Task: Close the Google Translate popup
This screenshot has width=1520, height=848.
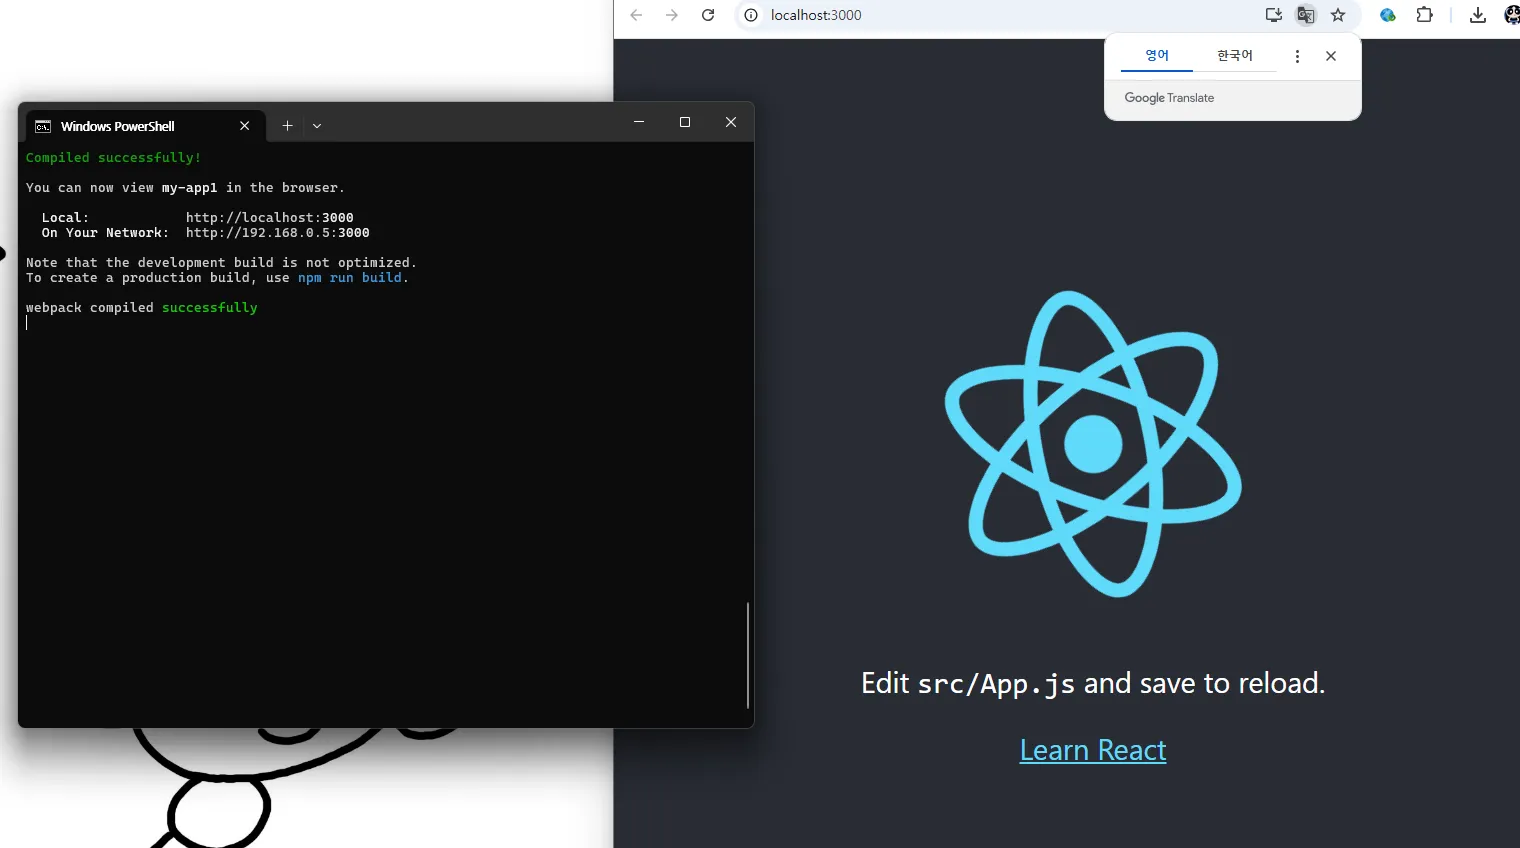Action: tap(1331, 57)
